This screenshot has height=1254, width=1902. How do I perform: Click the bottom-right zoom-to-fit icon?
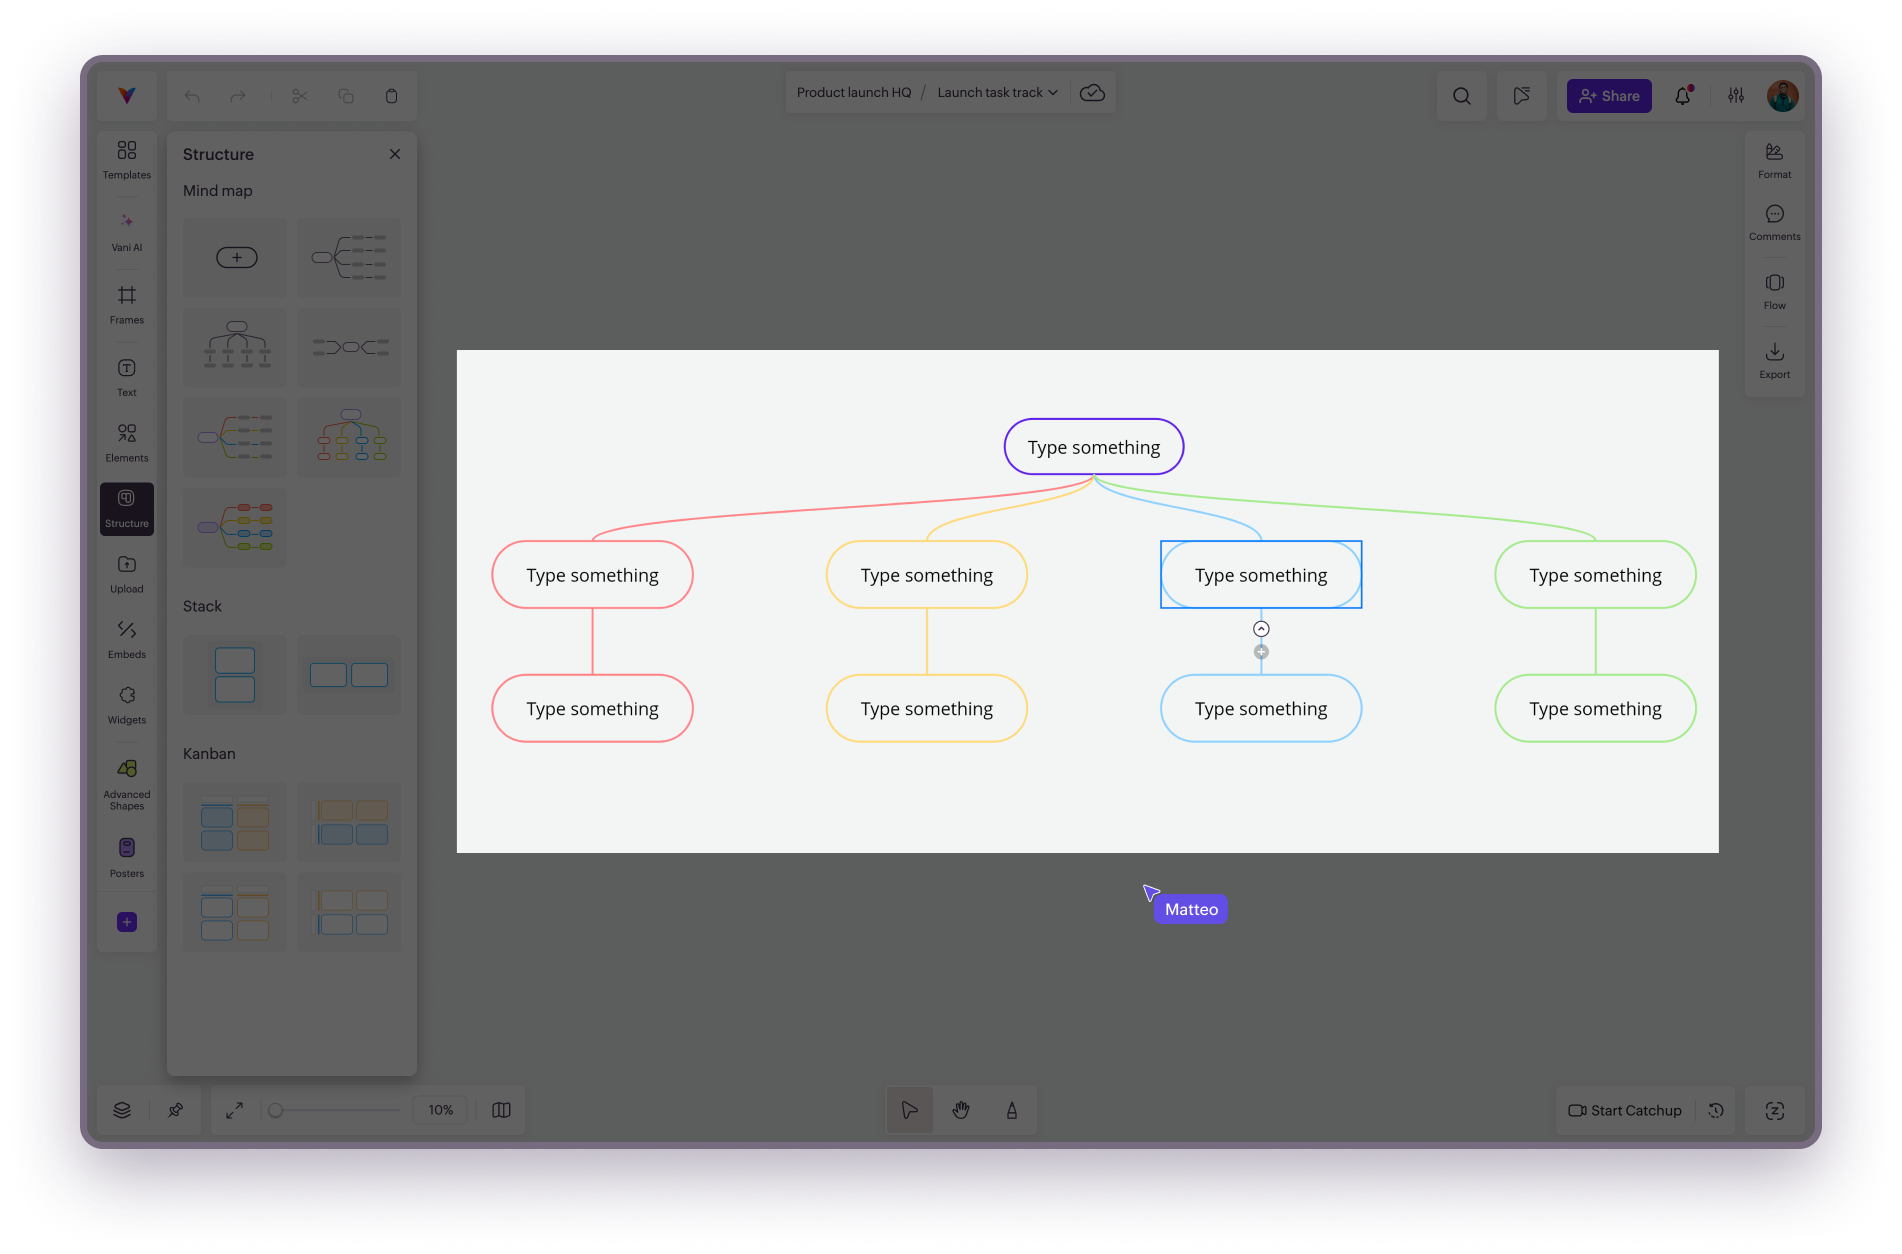coord(1775,1110)
